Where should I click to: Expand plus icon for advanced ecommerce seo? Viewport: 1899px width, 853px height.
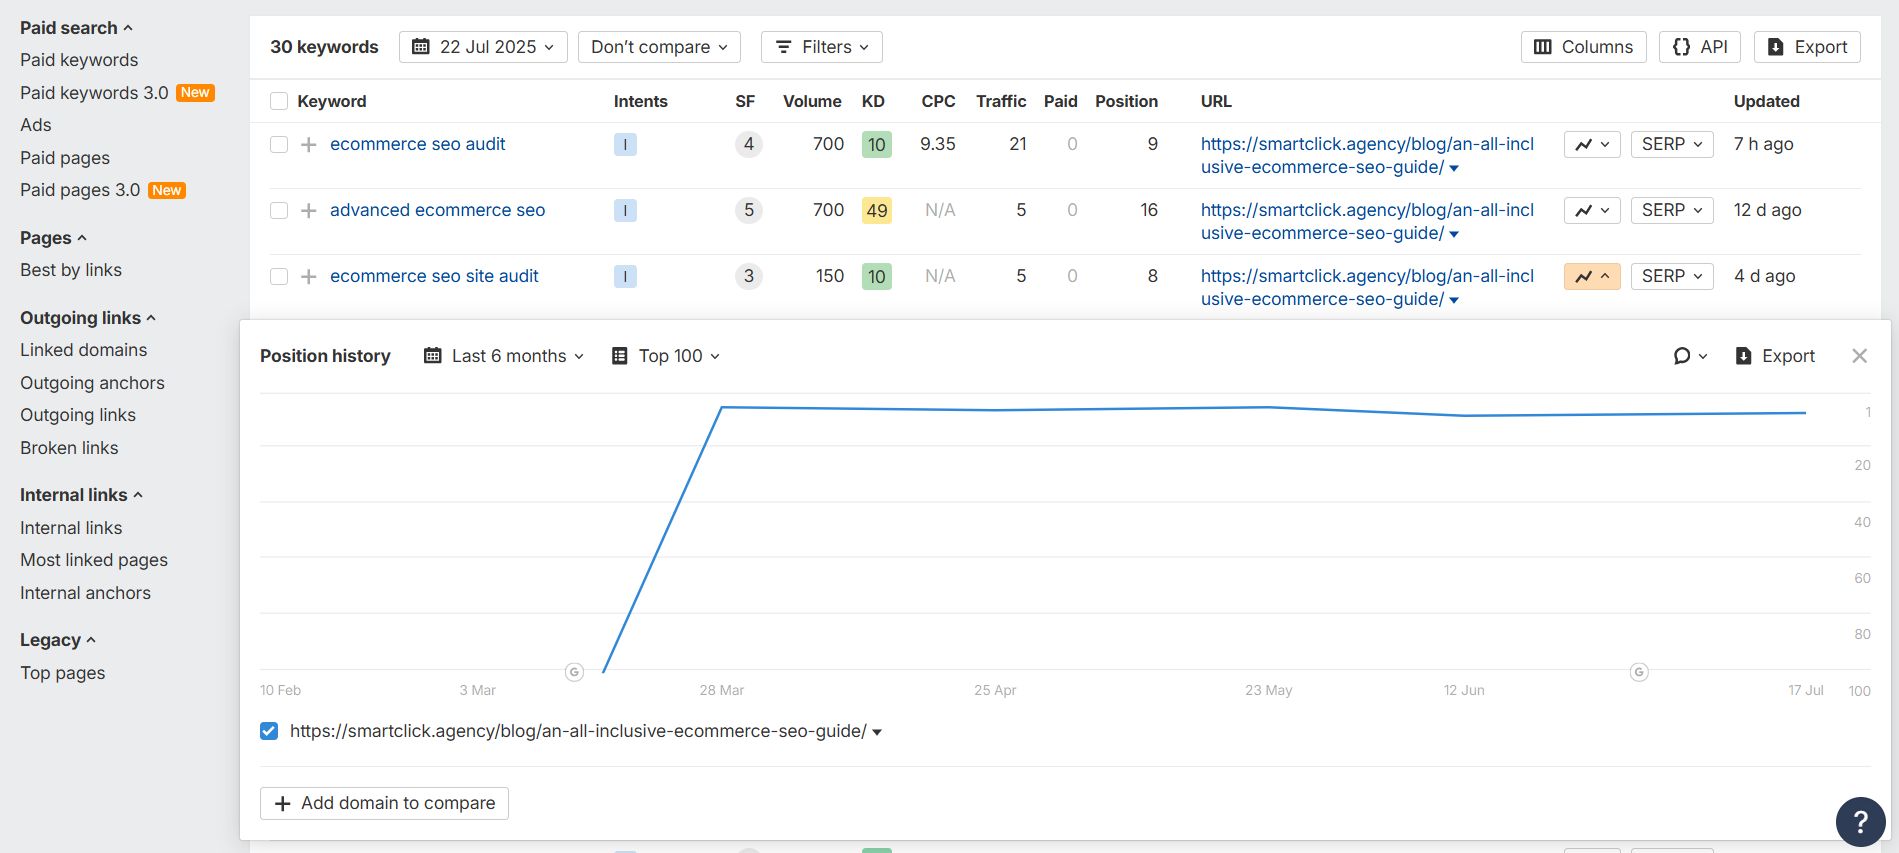(309, 211)
